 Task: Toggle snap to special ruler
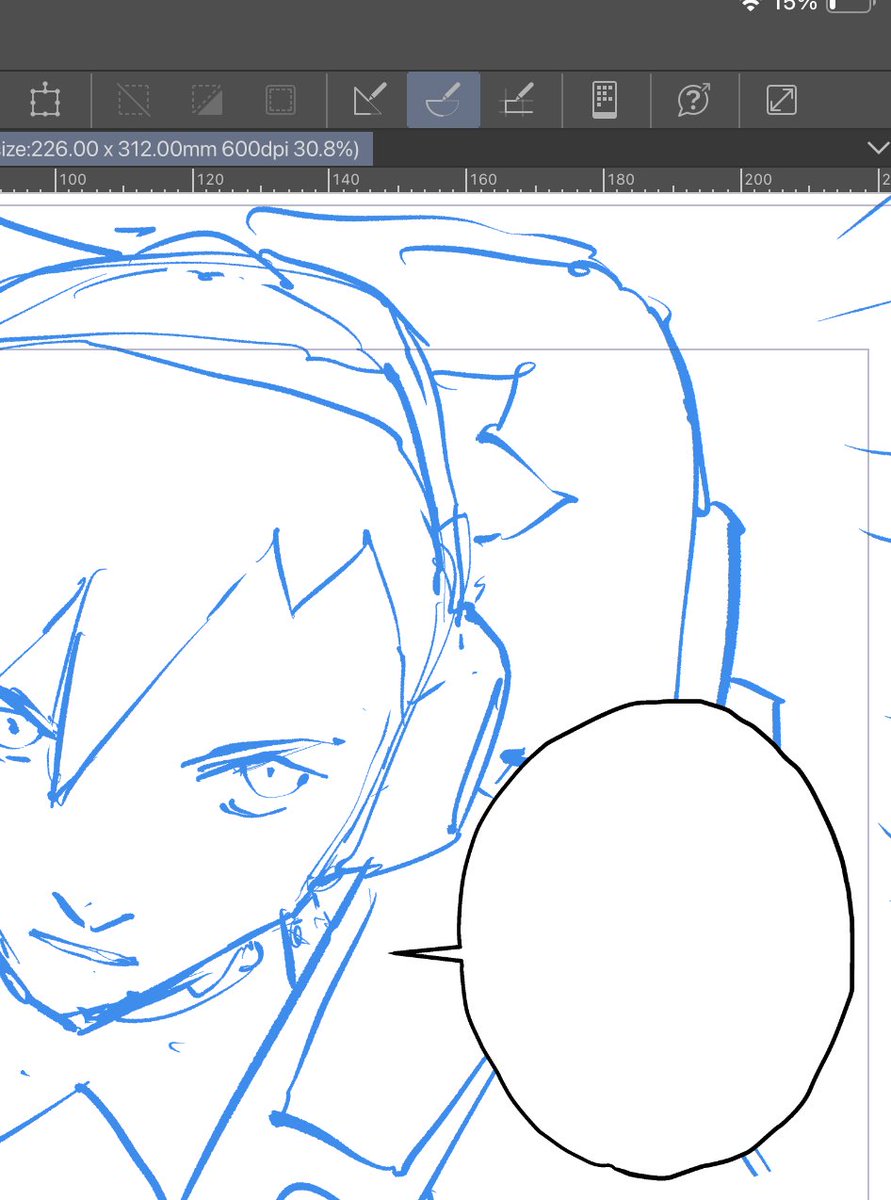(x=517, y=100)
